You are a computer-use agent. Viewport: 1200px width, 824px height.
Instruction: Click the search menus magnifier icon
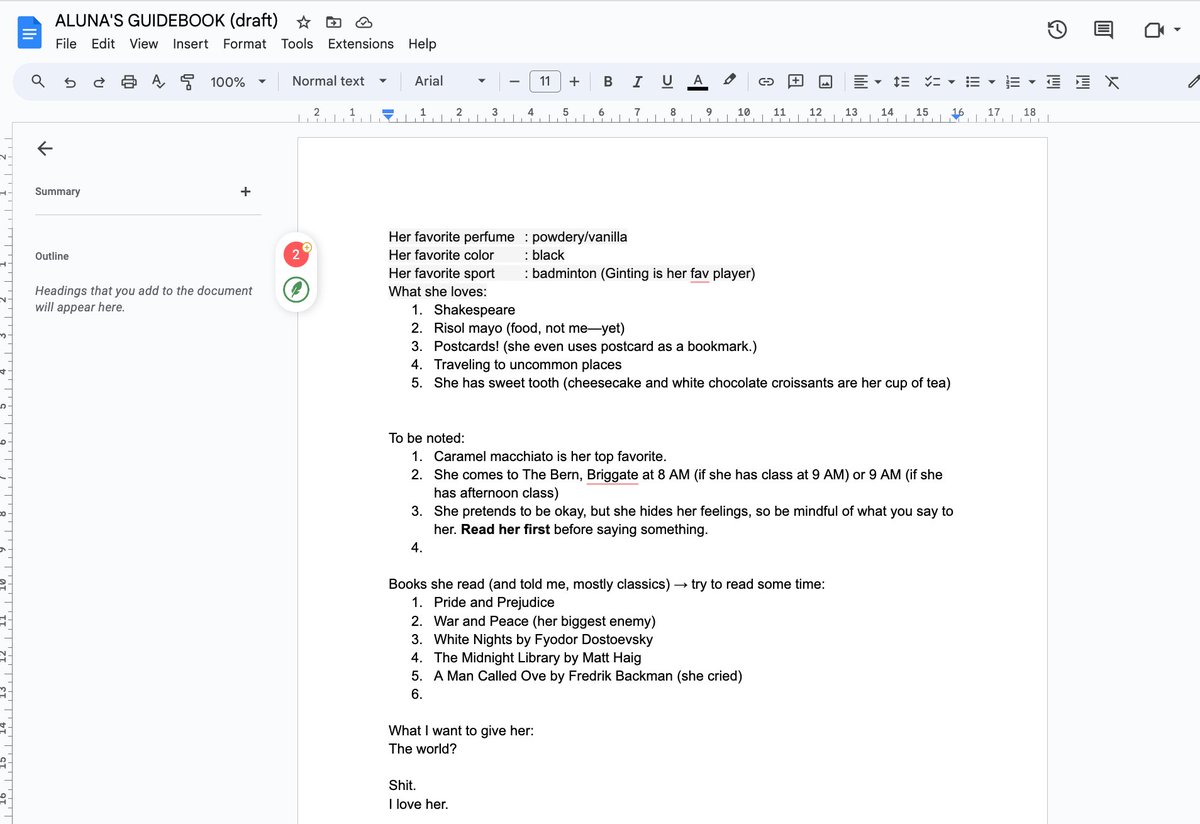(x=38, y=81)
